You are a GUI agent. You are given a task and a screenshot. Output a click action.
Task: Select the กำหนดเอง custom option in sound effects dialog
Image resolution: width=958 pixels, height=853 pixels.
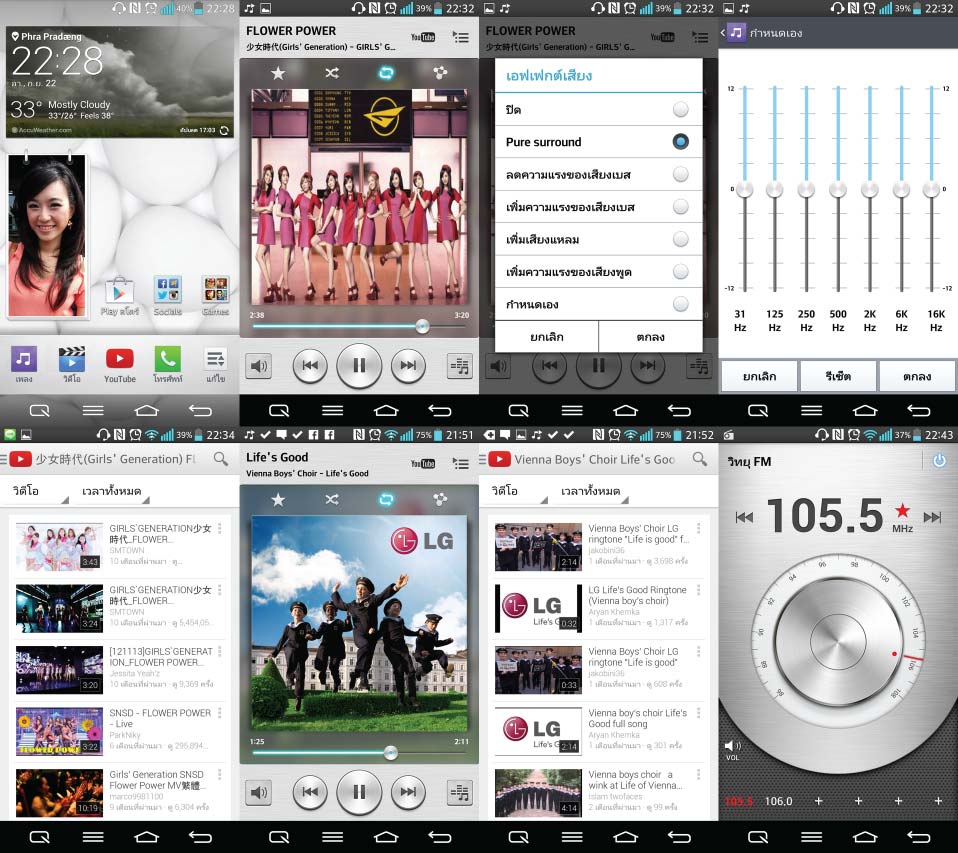coord(598,304)
